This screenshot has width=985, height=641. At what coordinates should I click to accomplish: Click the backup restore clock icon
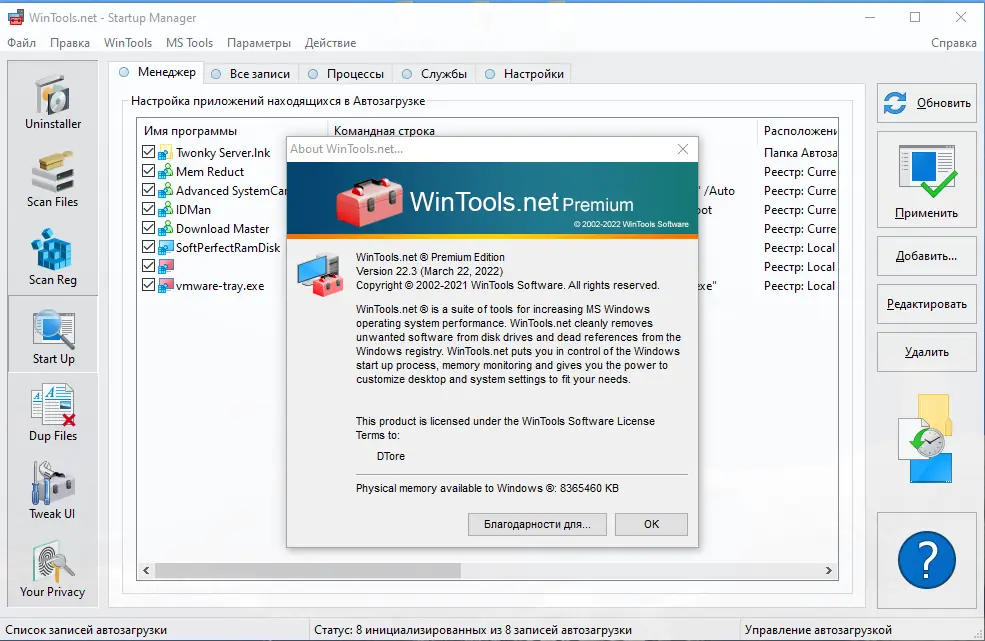coord(927,439)
